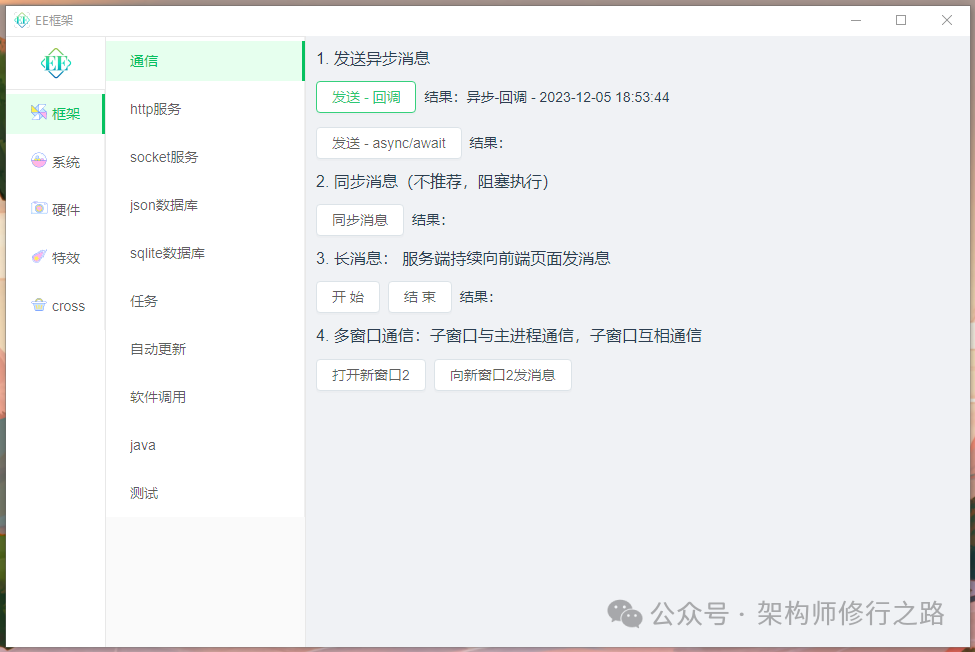Click the 特效 rocket icon
Viewport: 975px width, 652px height.
point(39,257)
